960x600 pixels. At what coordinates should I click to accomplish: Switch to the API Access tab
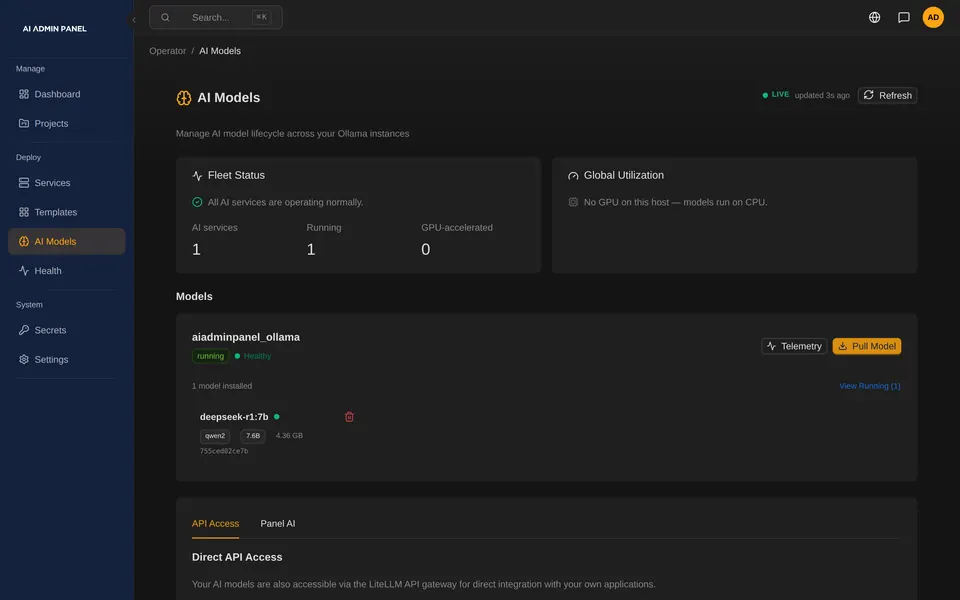[x=216, y=524]
